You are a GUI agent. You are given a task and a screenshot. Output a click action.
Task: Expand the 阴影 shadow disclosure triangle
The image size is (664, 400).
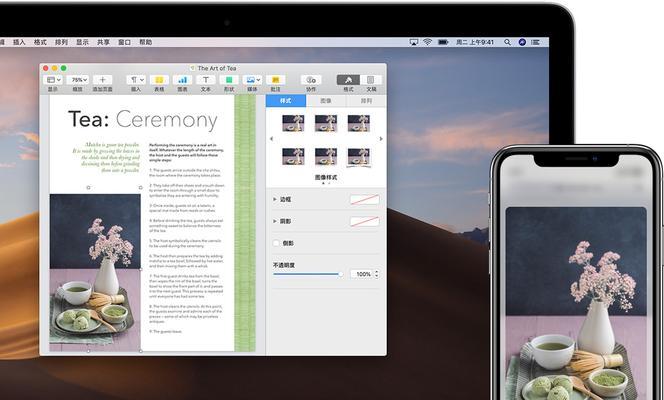click(275, 221)
